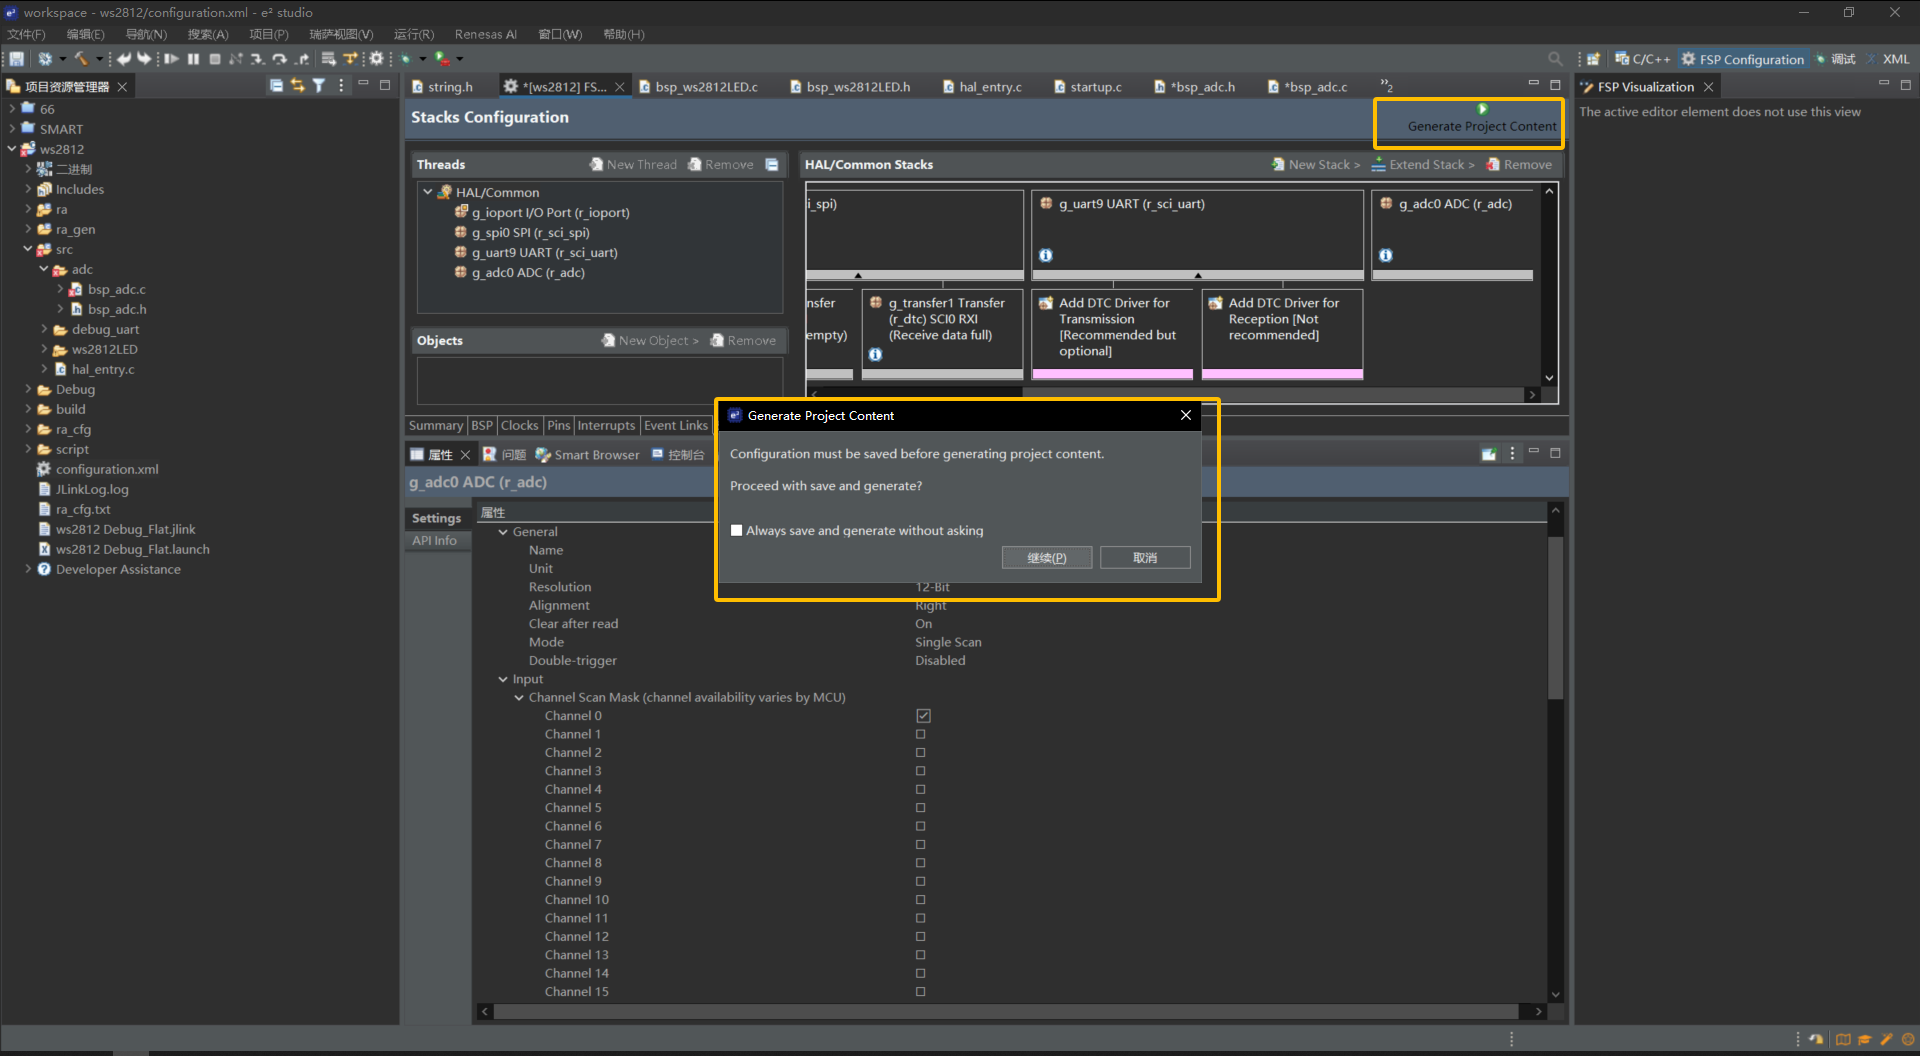Close the Generate Project Content dialog
1920x1056 pixels.
(x=1186, y=415)
